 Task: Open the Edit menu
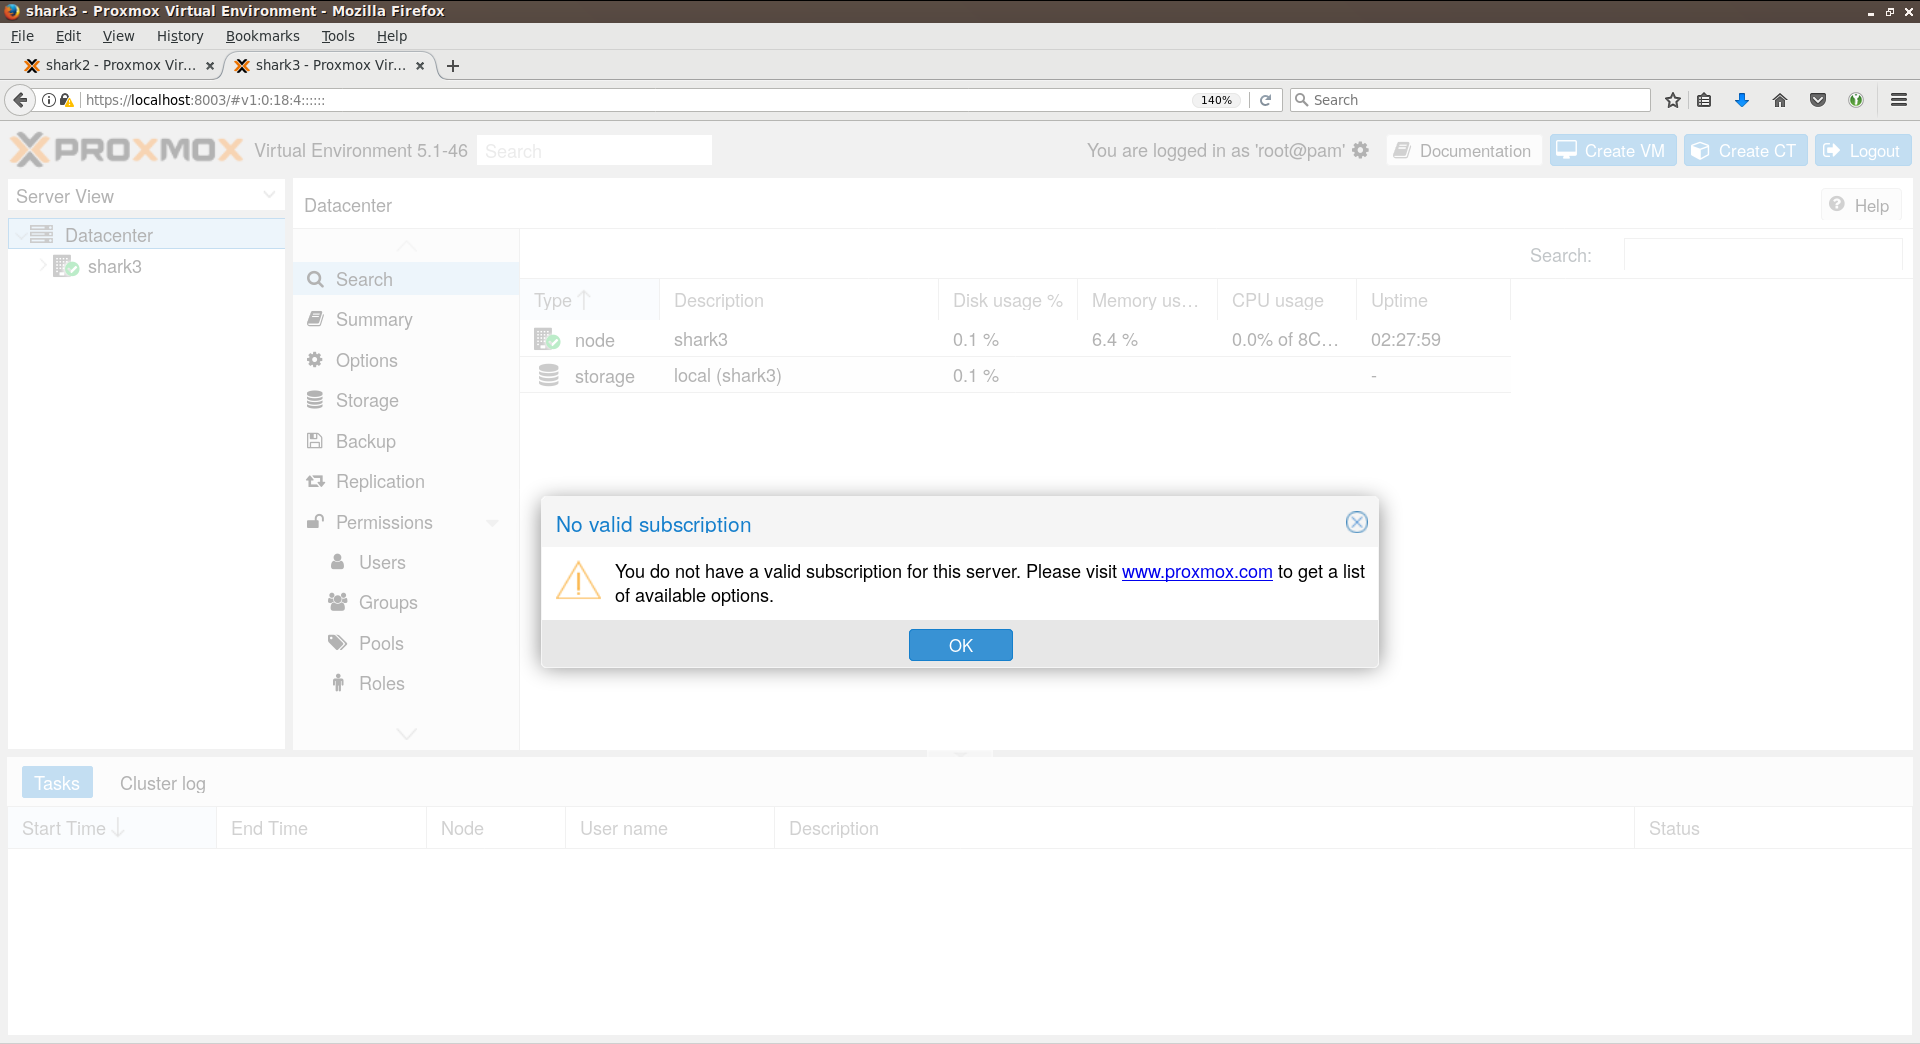(x=68, y=36)
